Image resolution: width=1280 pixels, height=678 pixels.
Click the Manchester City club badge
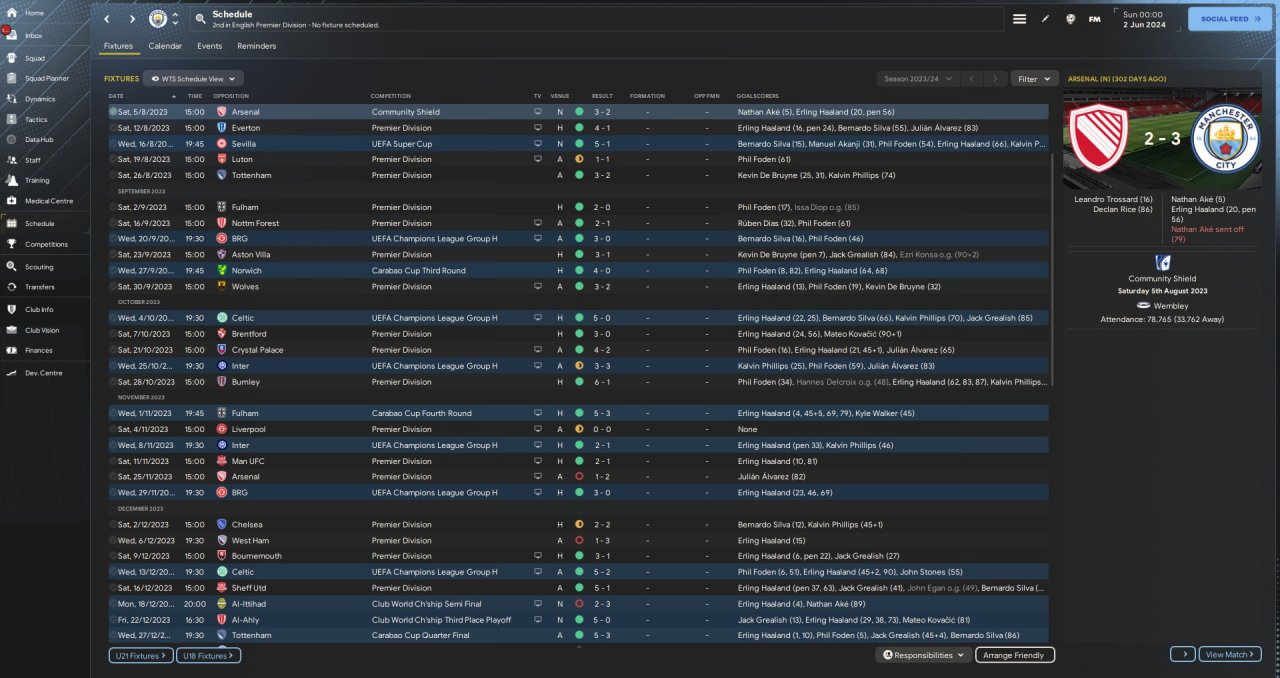(x=158, y=19)
